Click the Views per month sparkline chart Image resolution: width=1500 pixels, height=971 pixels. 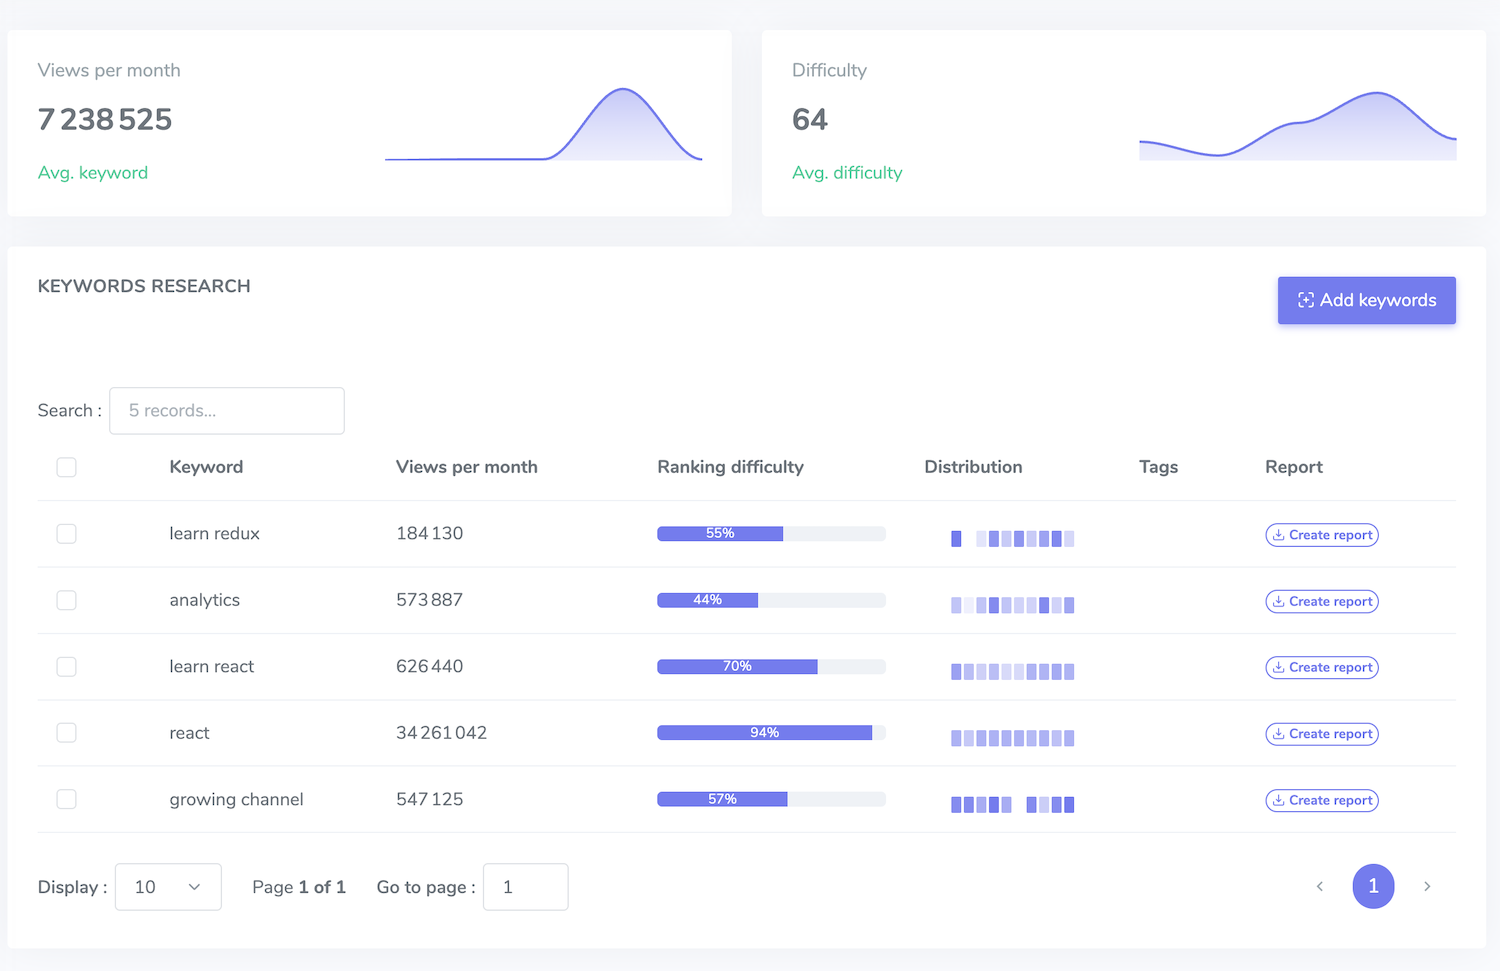pyautogui.click(x=544, y=124)
